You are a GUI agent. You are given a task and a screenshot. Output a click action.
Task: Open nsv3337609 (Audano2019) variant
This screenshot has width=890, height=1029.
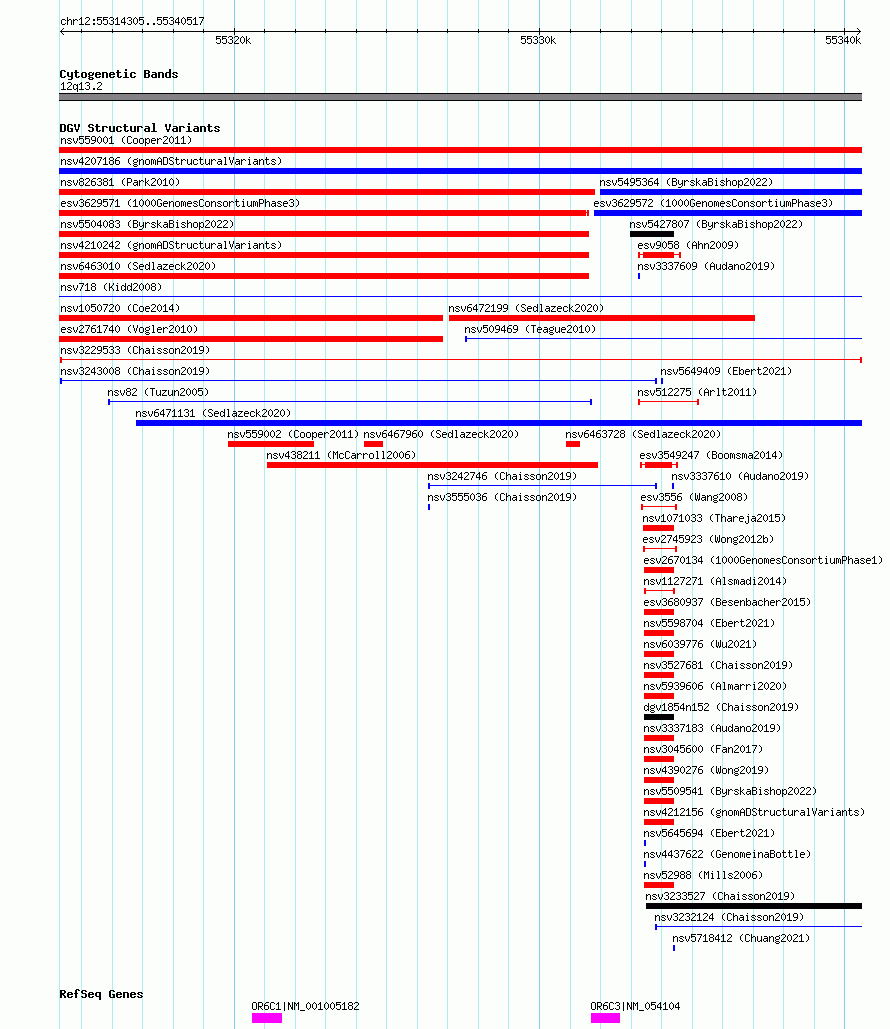point(706,266)
